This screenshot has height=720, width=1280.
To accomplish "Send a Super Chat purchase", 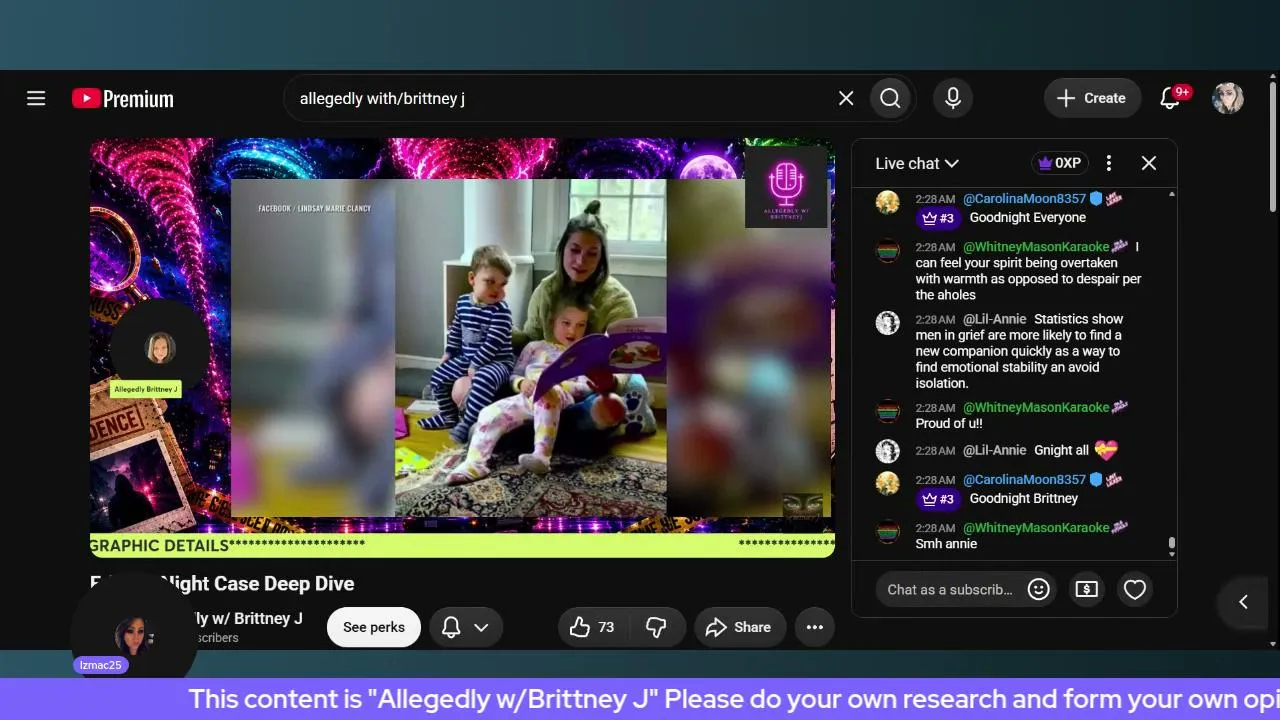I will pyautogui.click(x=1086, y=589).
